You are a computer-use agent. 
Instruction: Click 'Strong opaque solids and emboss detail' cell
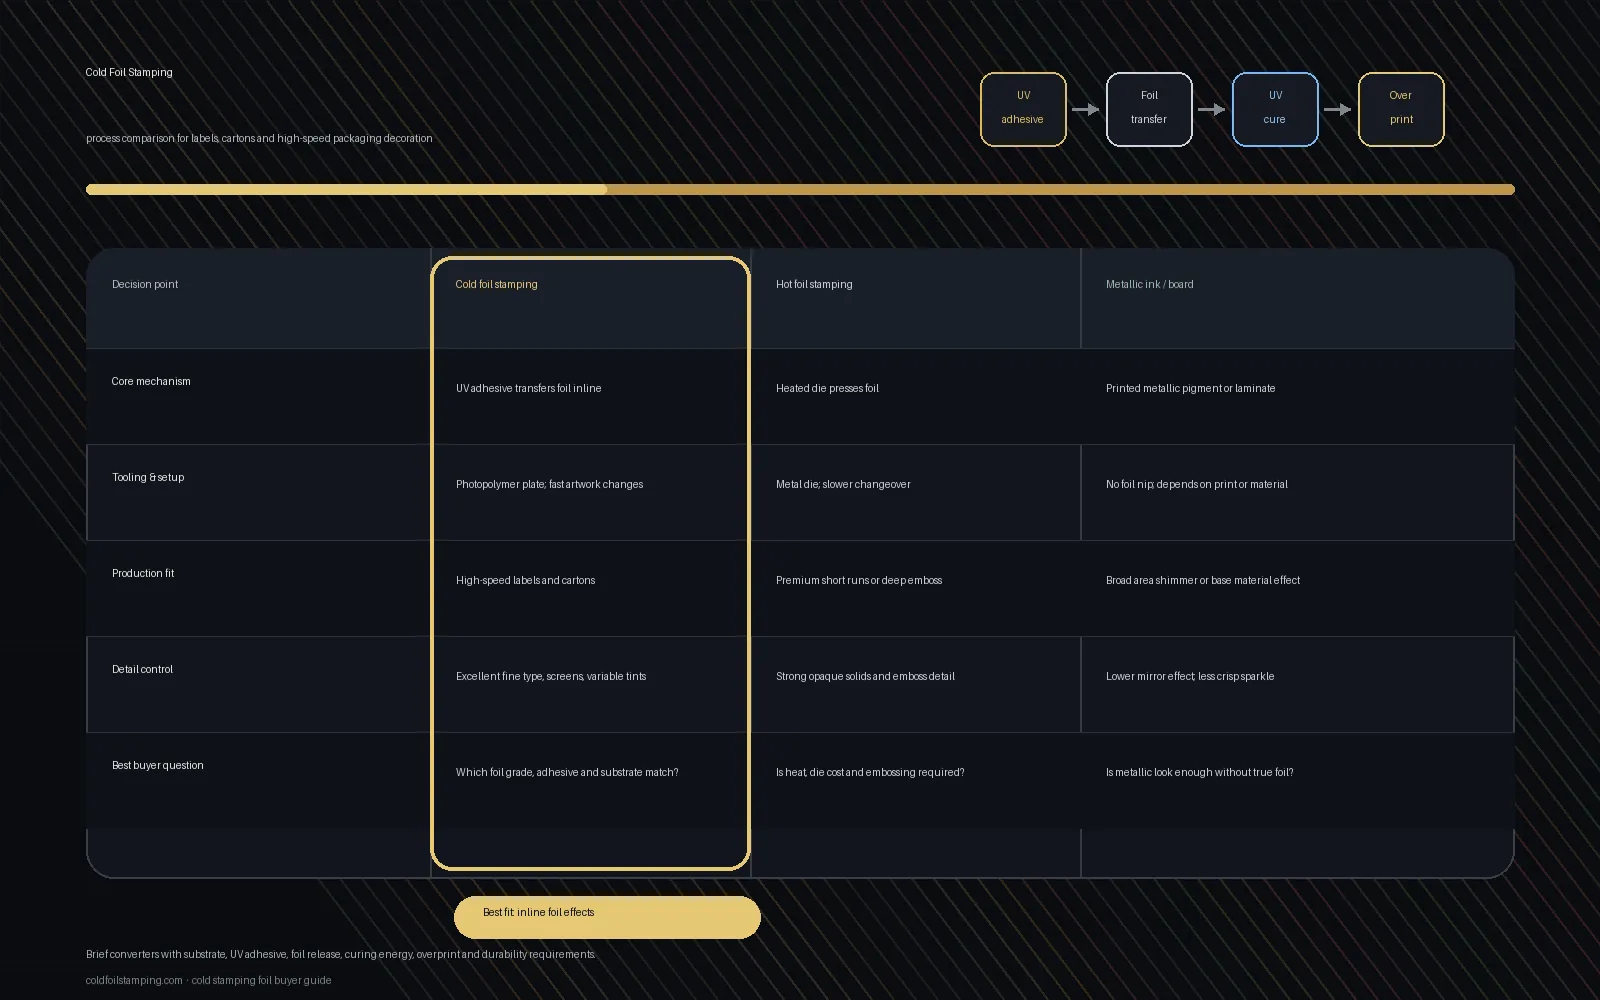pyautogui.click(x=865, y=676)
